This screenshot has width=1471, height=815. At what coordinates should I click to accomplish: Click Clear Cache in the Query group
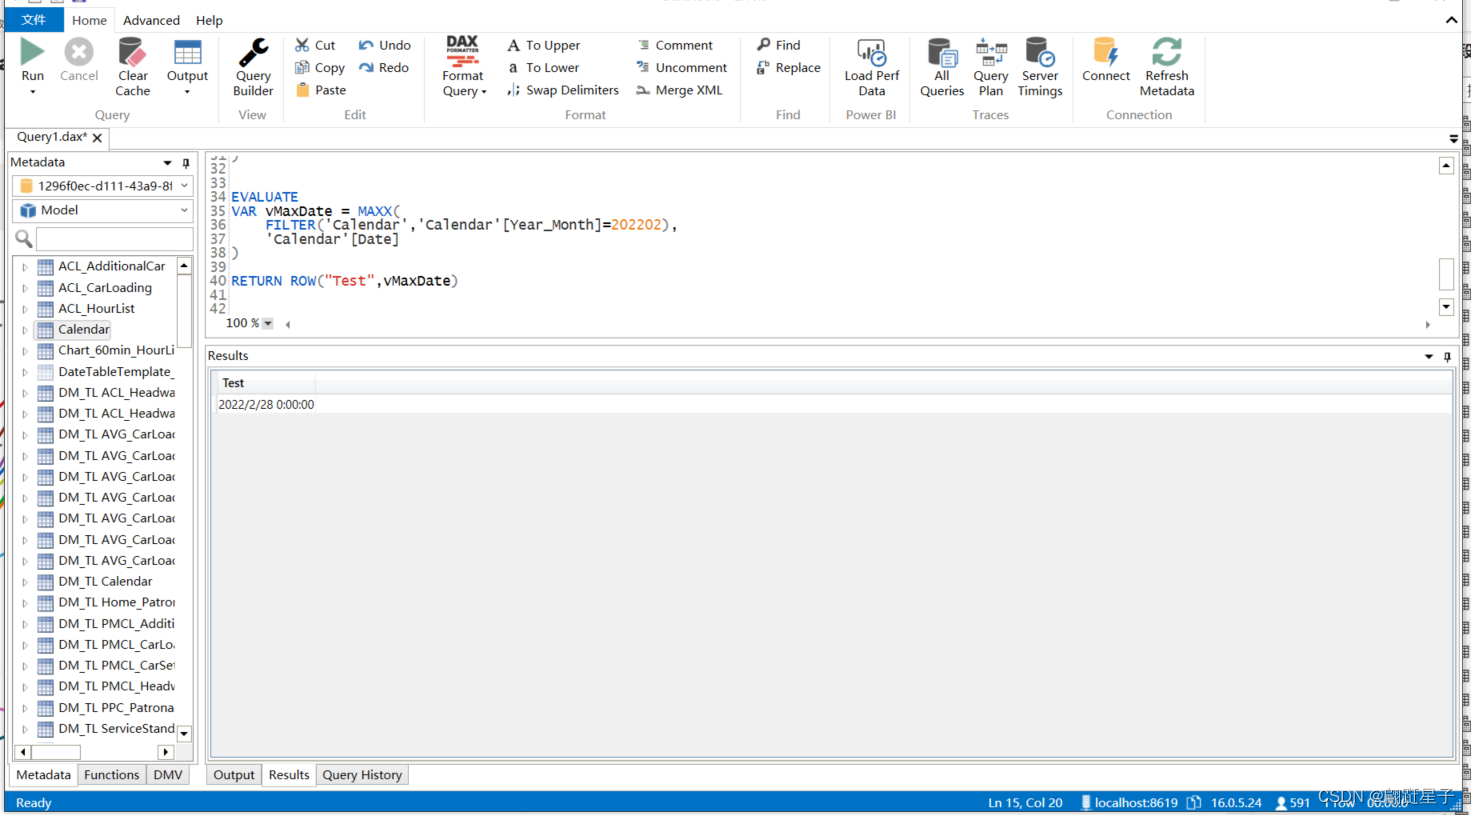coord(132,65)
